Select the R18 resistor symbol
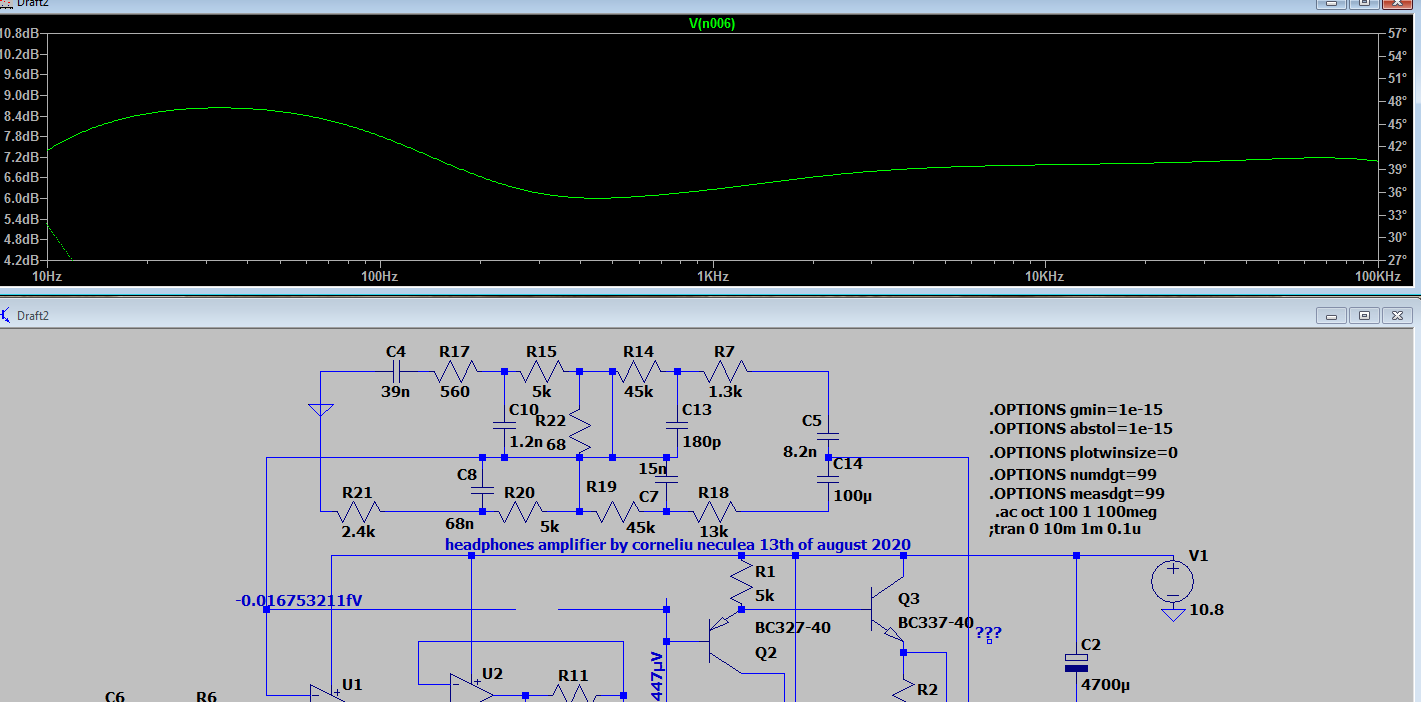 point(715,512)
